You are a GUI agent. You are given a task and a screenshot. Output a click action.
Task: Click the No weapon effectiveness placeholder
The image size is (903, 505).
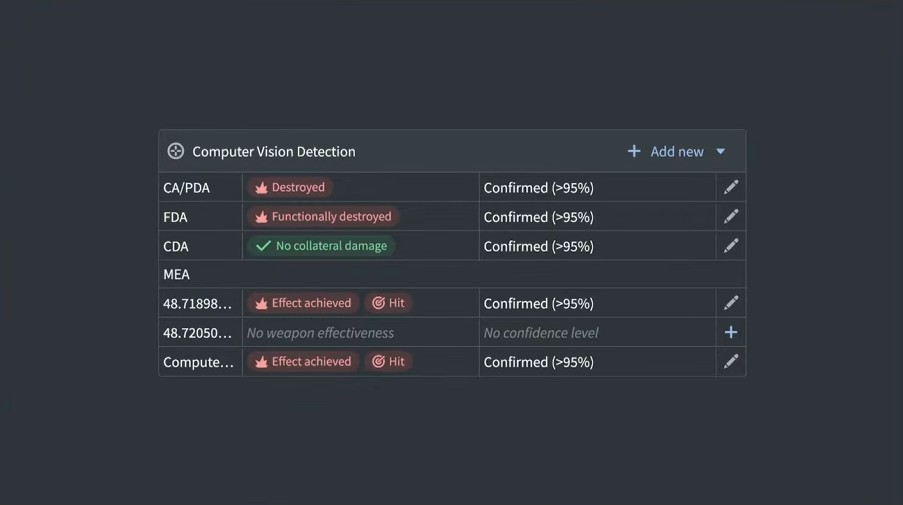tap(320, 332)
